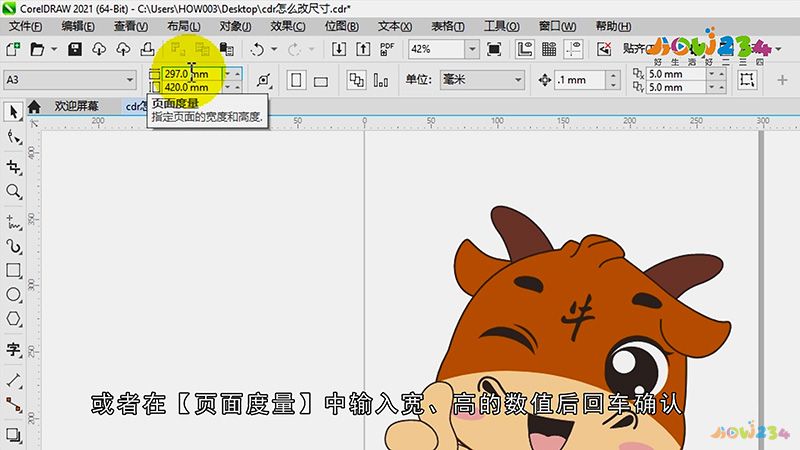The image size is (800, 450).
Task: Open the 文本(X) menu
Action: [395, 27]
